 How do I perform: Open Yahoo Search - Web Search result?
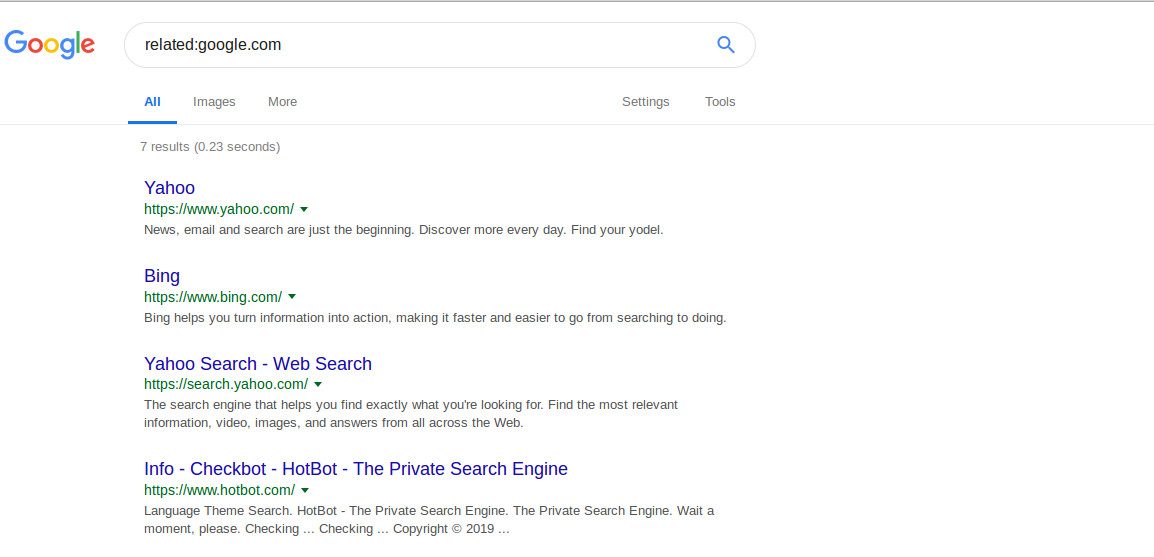[258, 363]
